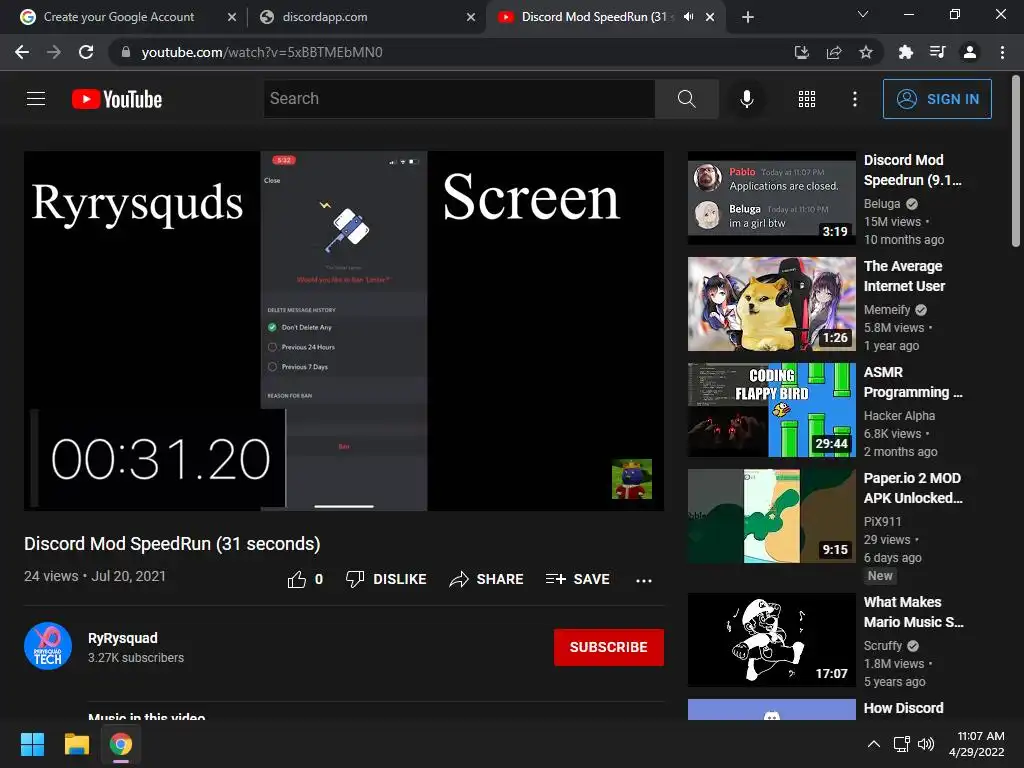Switch to the discordapp.com tab
The image size is (1024, 768).
(325, 17)
